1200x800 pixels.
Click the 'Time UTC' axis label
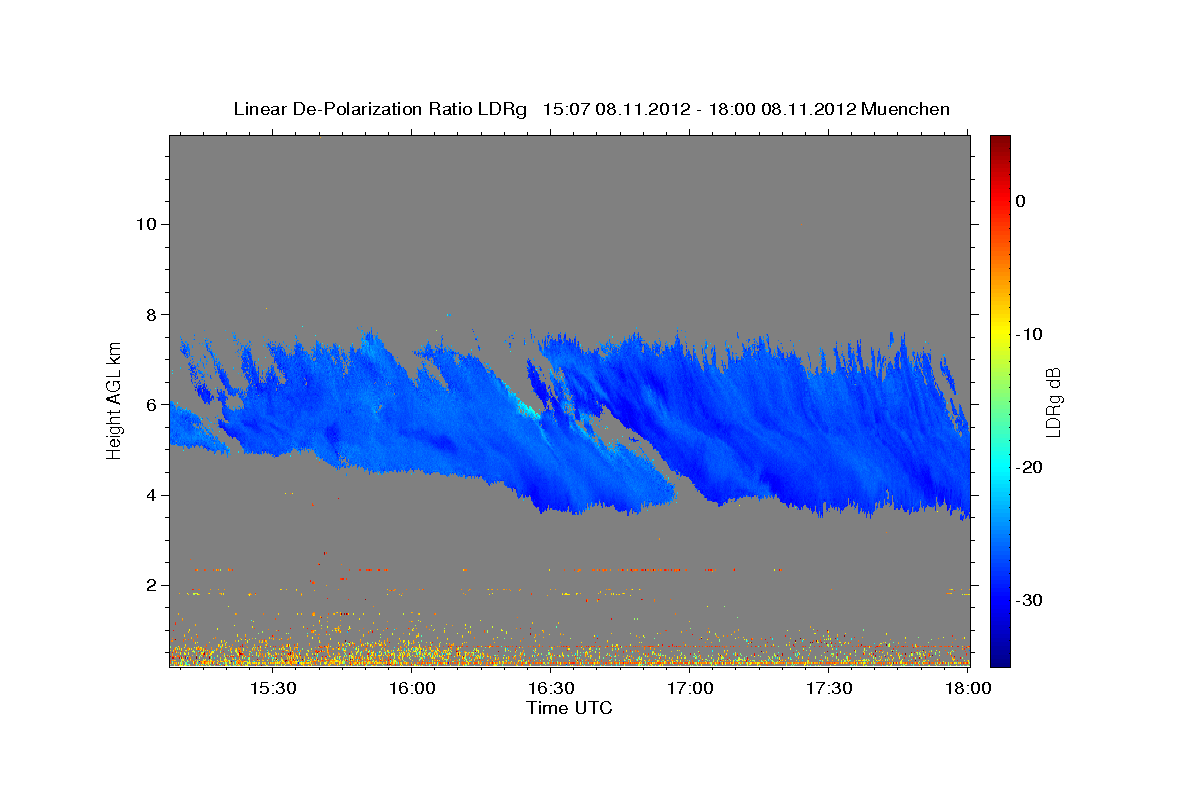[569, 708]
